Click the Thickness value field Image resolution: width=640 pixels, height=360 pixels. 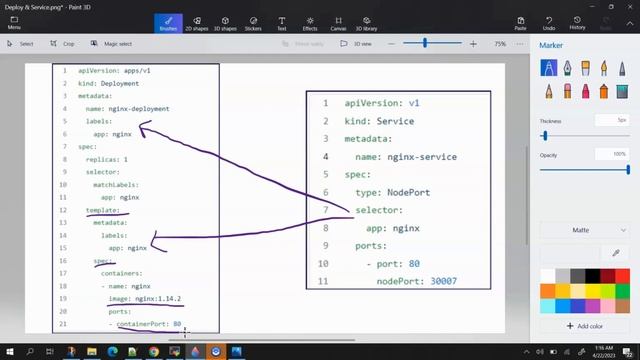coord(612,120)
